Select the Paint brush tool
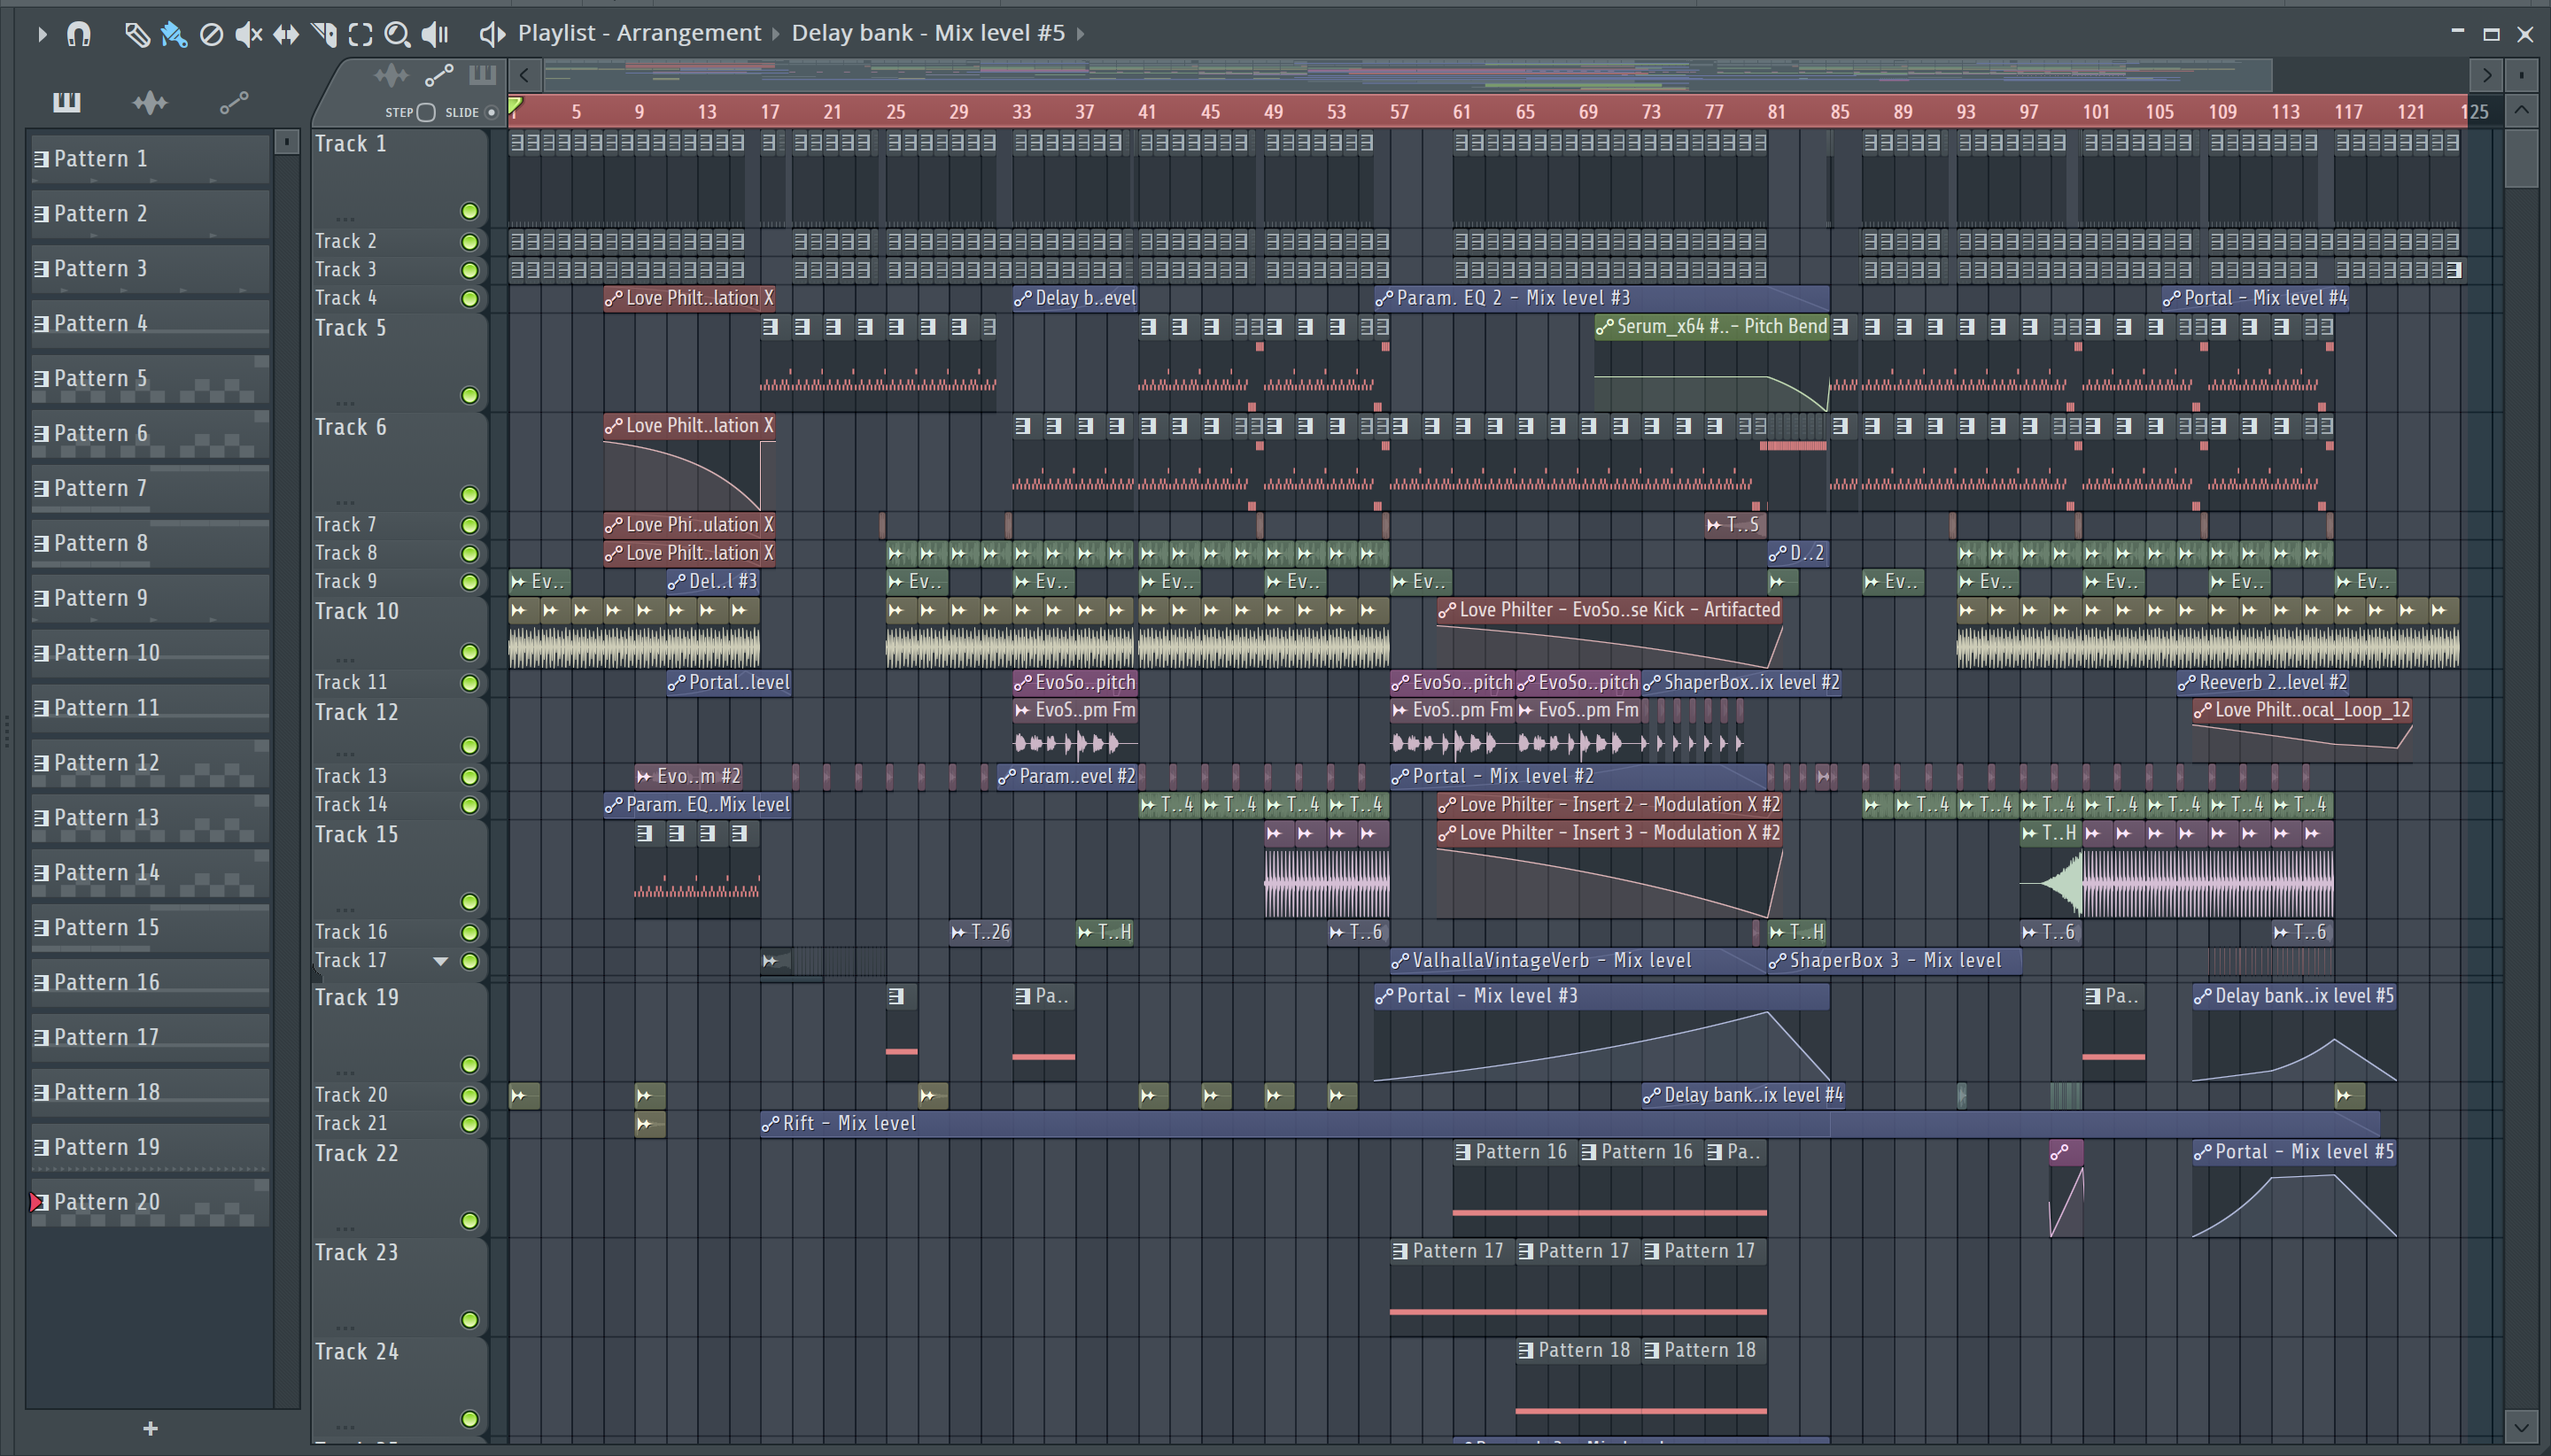2551x1456 pixels. pos(174,35)
